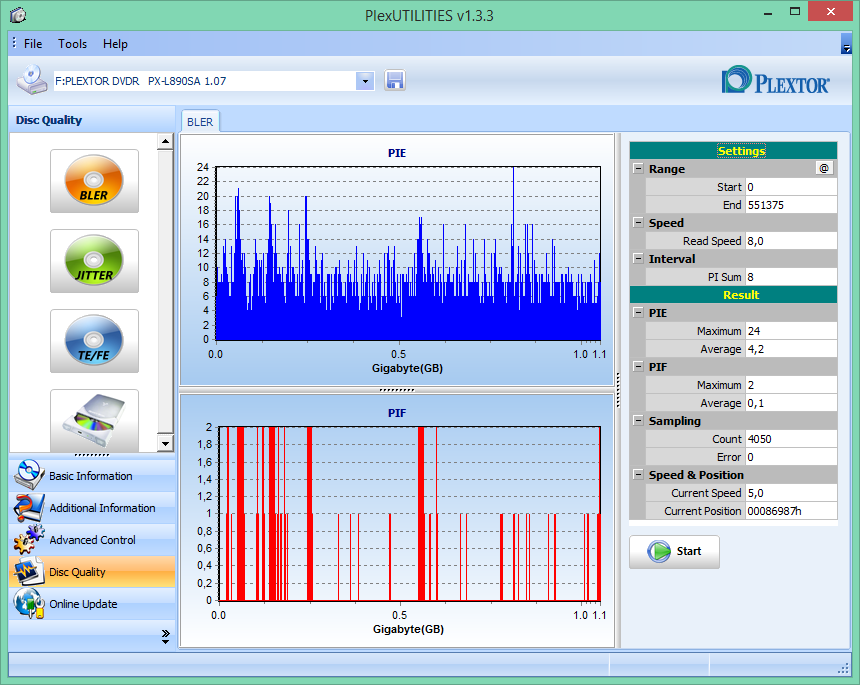Click the splitter grip between PIE and PIF charts

(397, 390)
